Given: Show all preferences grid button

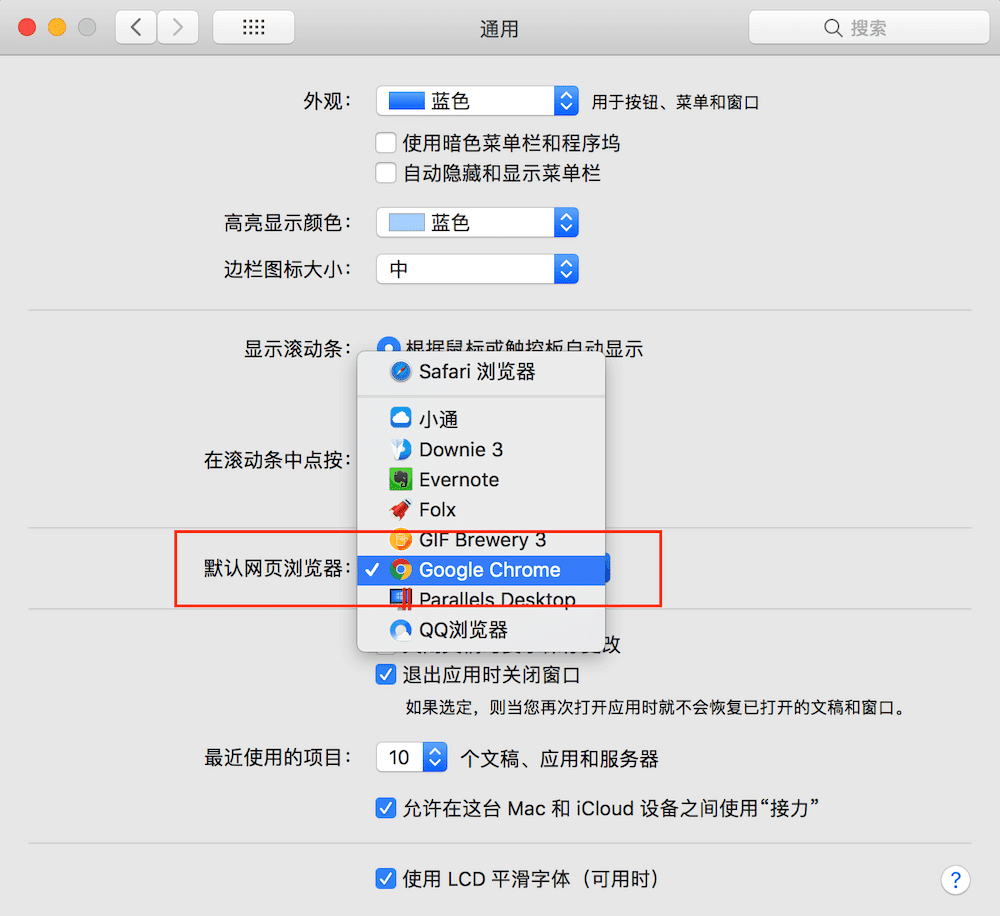Looking at the screenshot, I should pyautogui.click(x=253, y=27).
